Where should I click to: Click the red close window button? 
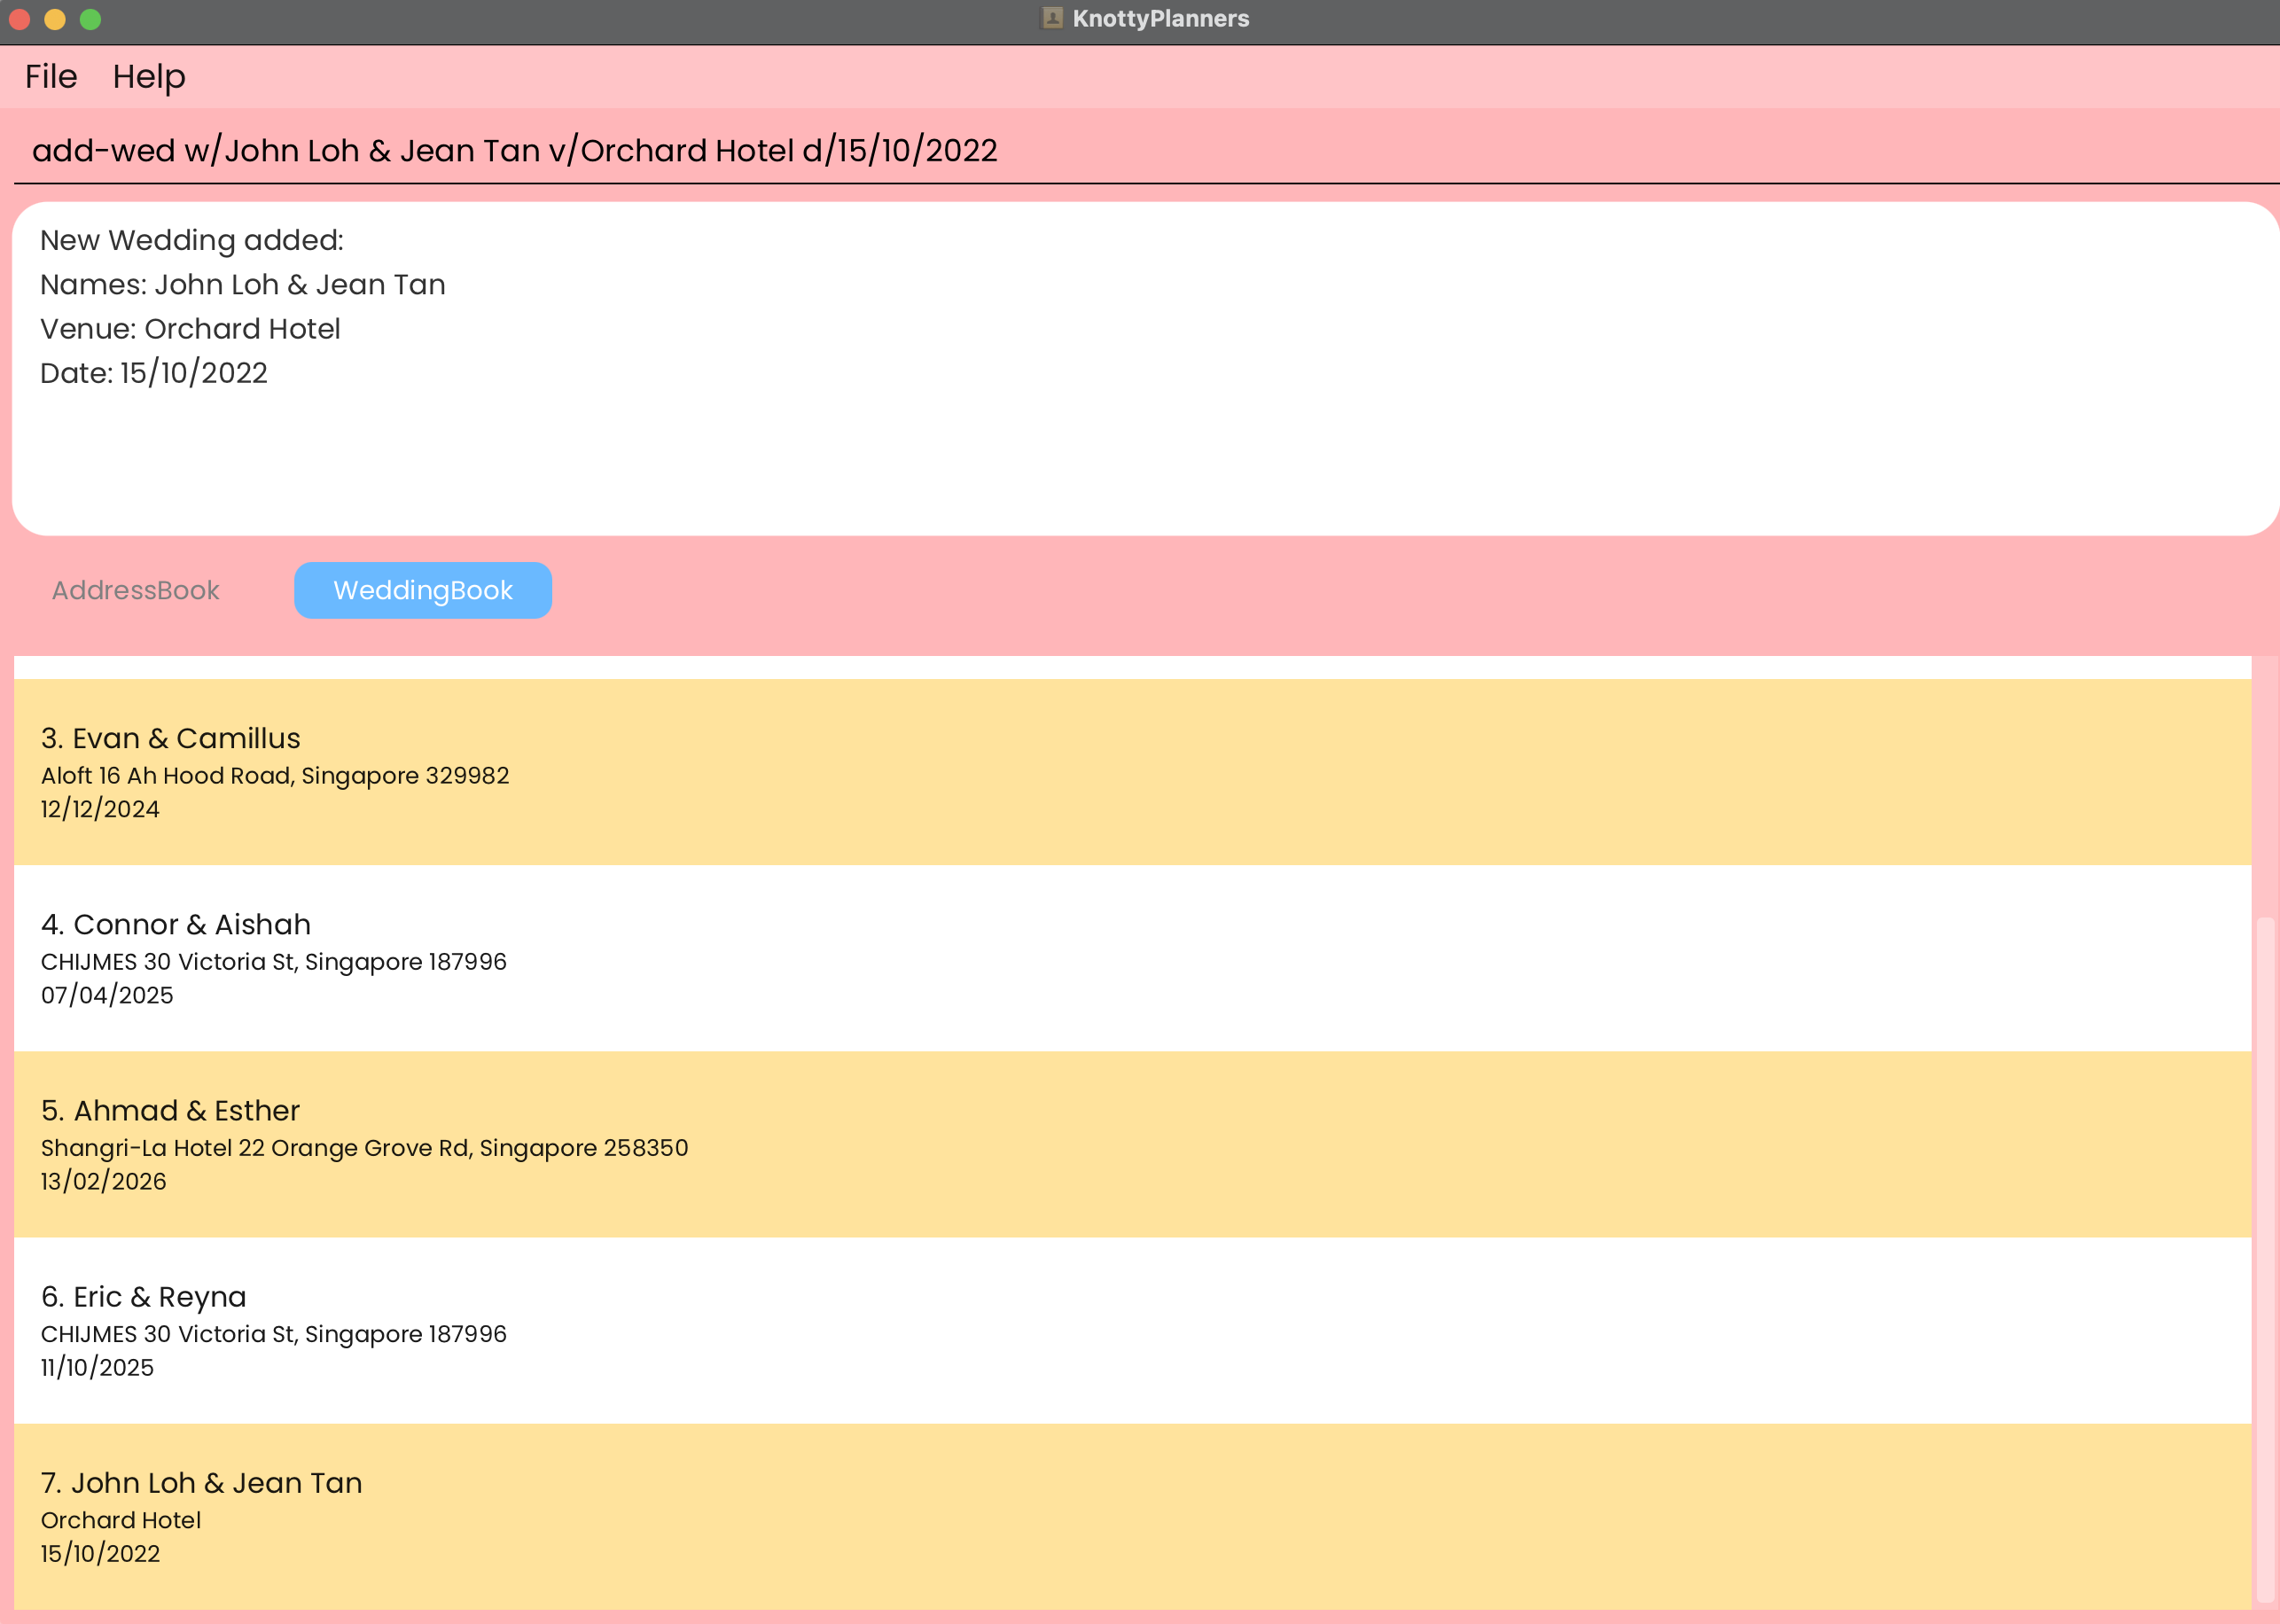pyautogui.click(x=19, y=19)
